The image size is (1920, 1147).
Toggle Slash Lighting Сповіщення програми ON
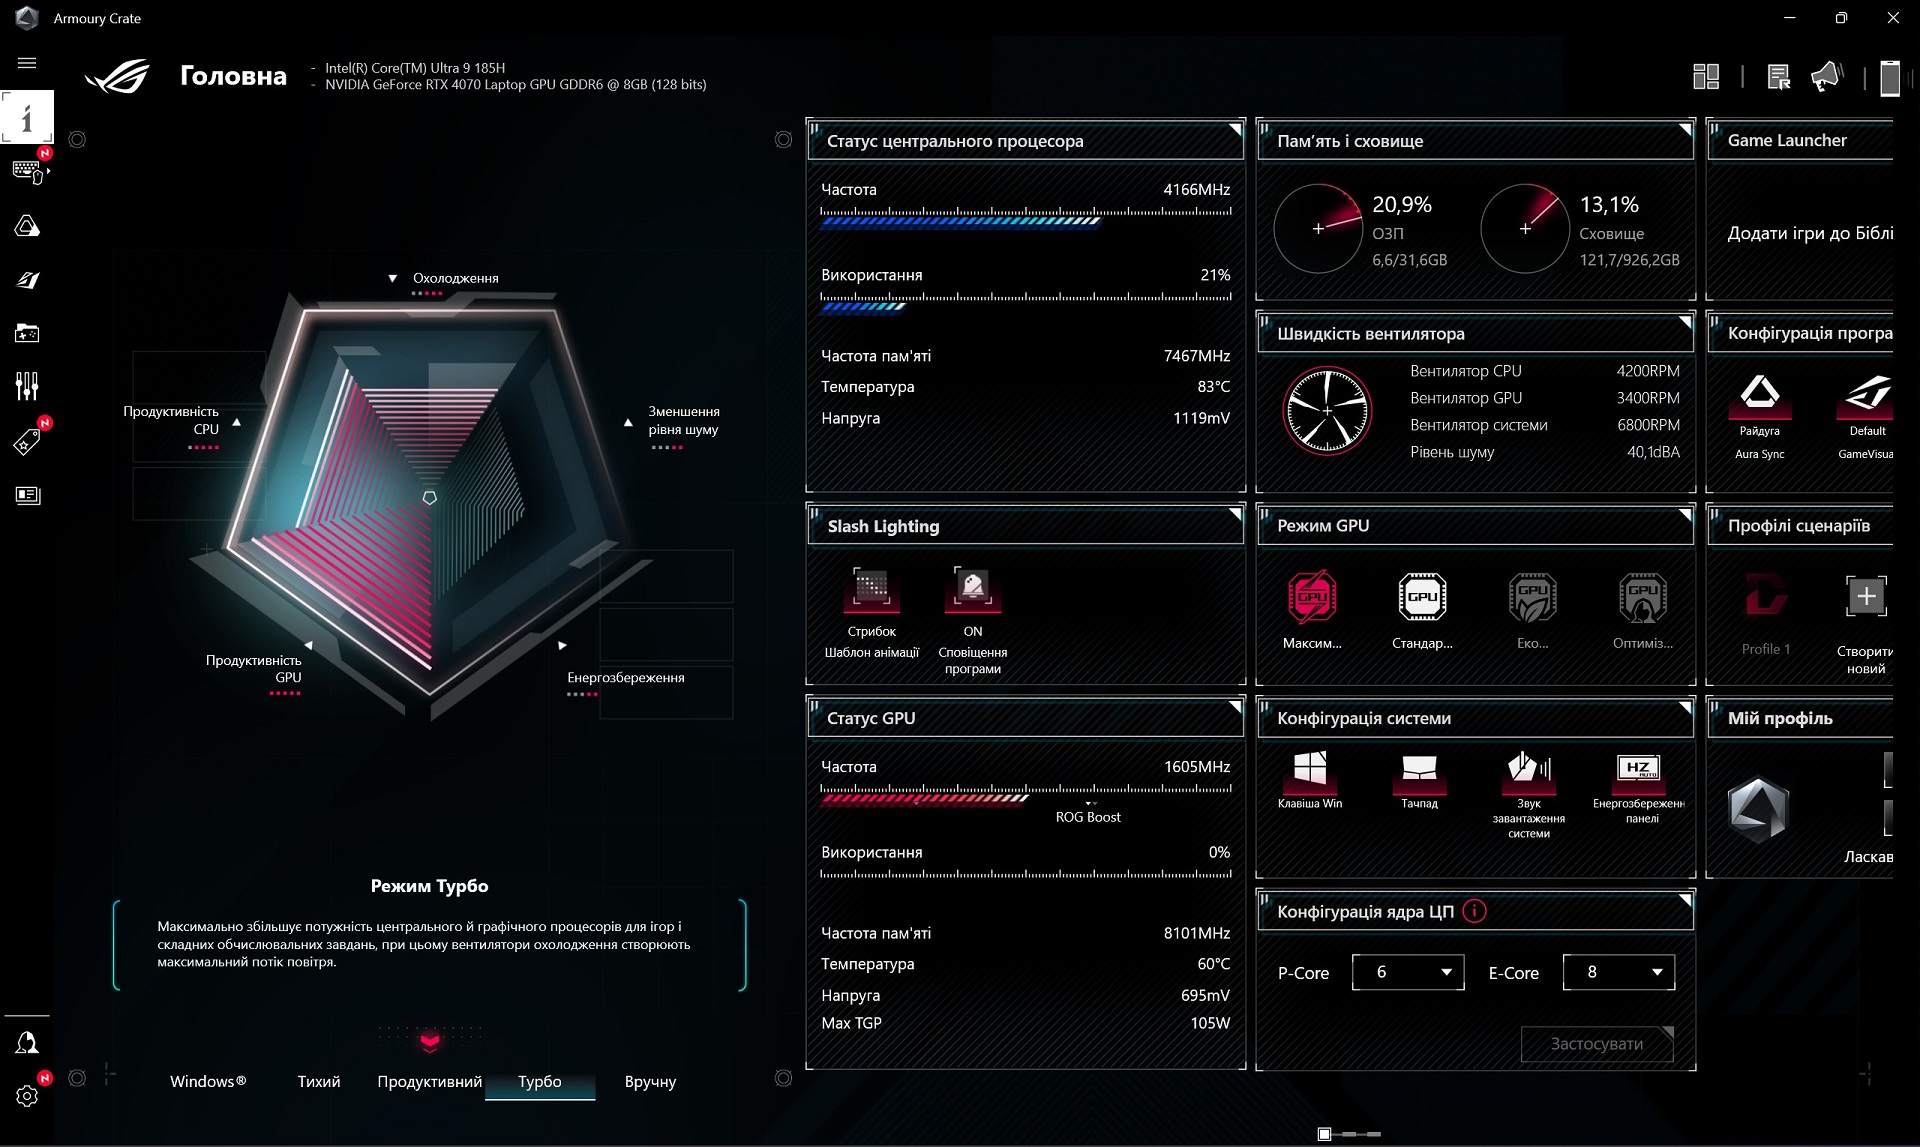(x=972, y=589)
